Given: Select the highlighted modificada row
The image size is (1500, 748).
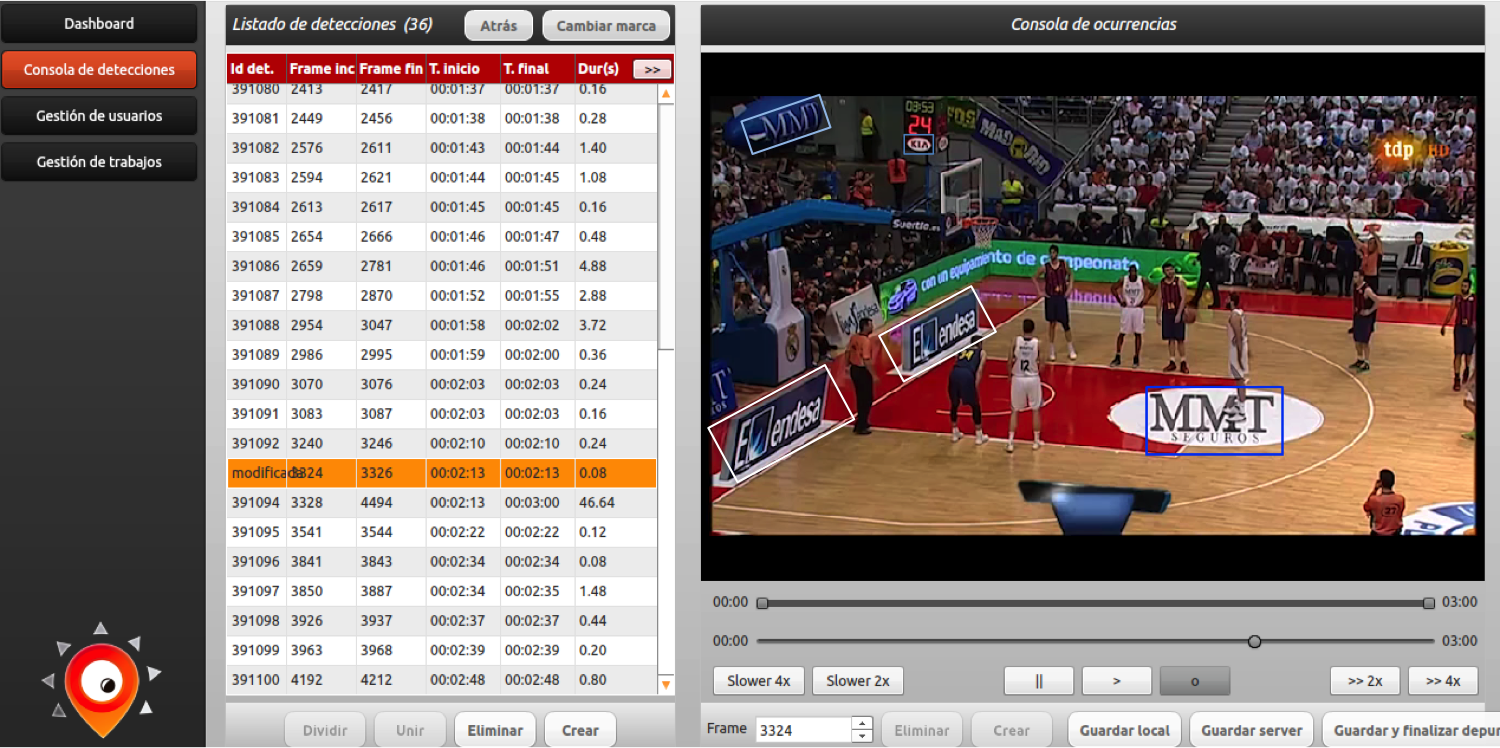Looking at the screenshot, I should point(442,473).
